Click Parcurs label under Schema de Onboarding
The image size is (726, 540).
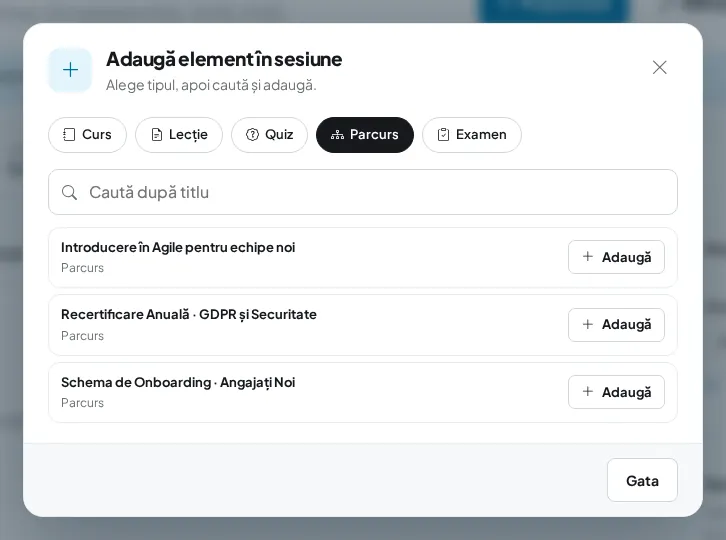(82, 403)
